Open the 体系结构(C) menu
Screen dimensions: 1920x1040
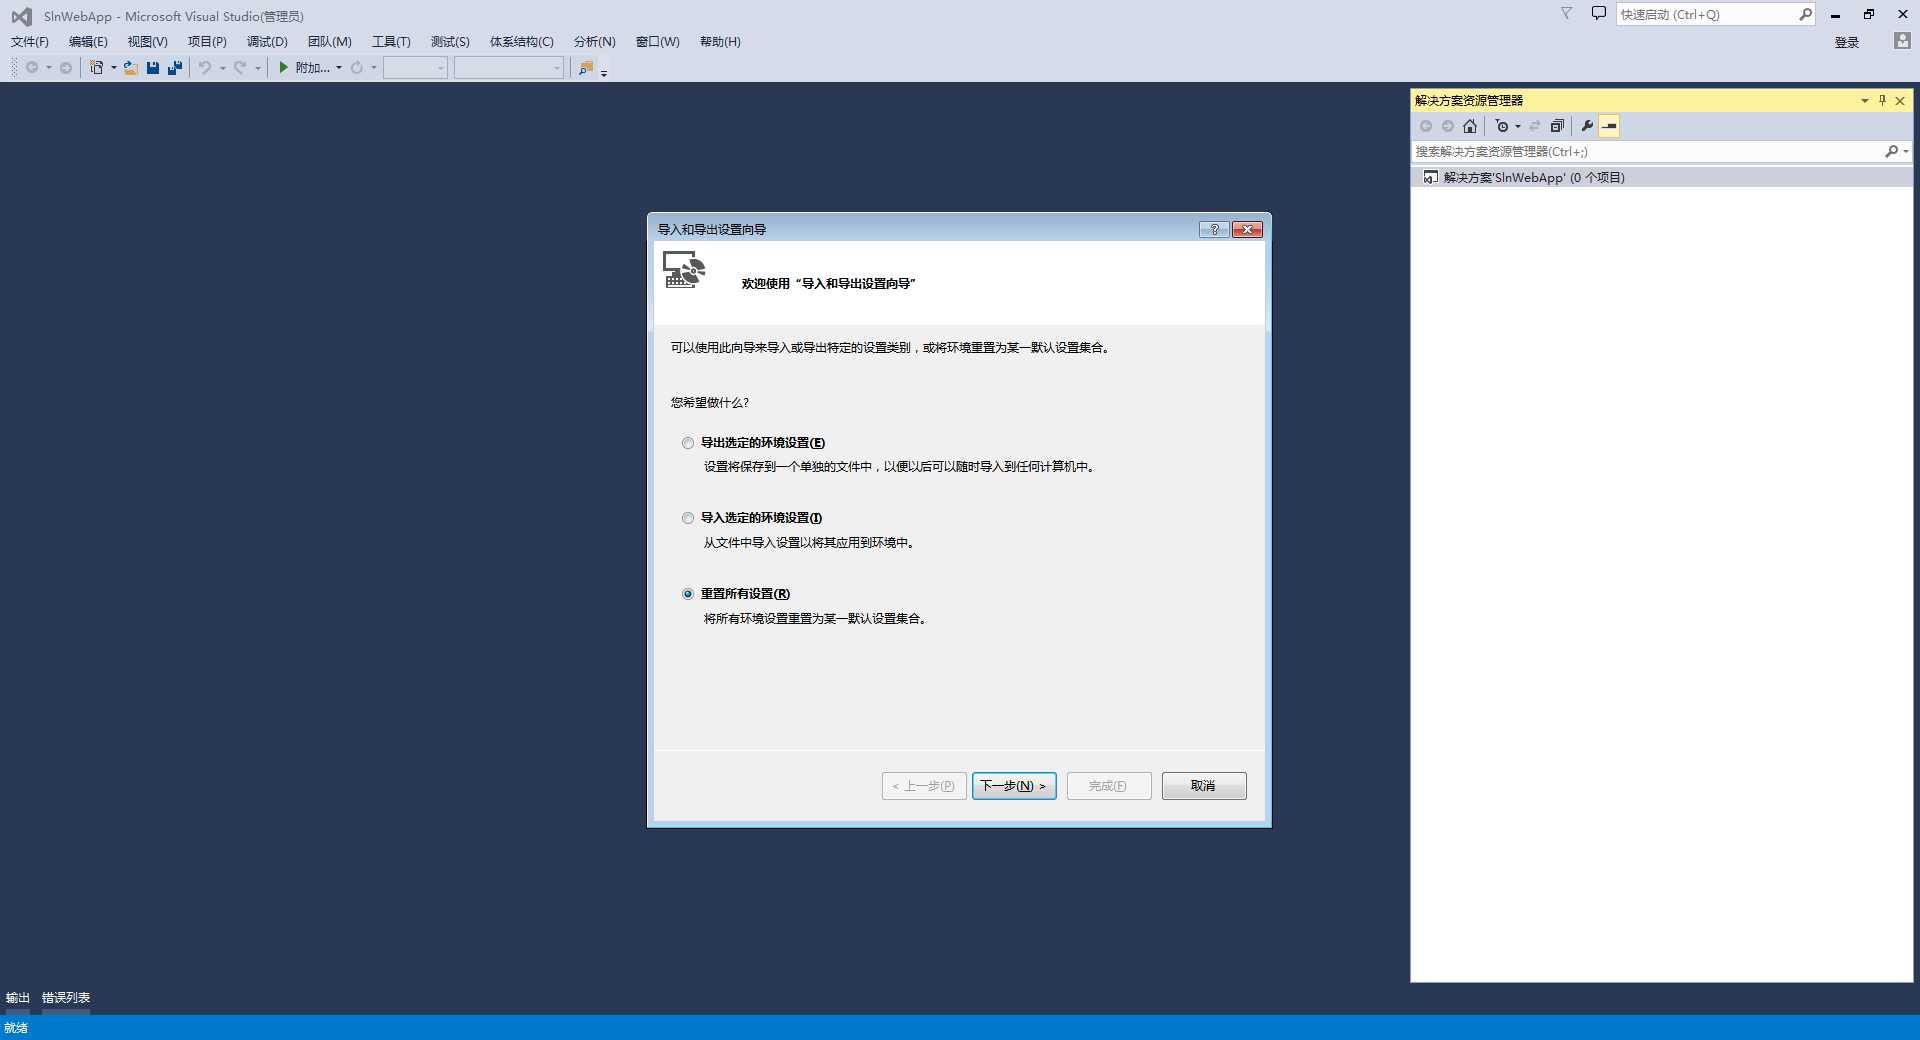[x=521, y=41]
